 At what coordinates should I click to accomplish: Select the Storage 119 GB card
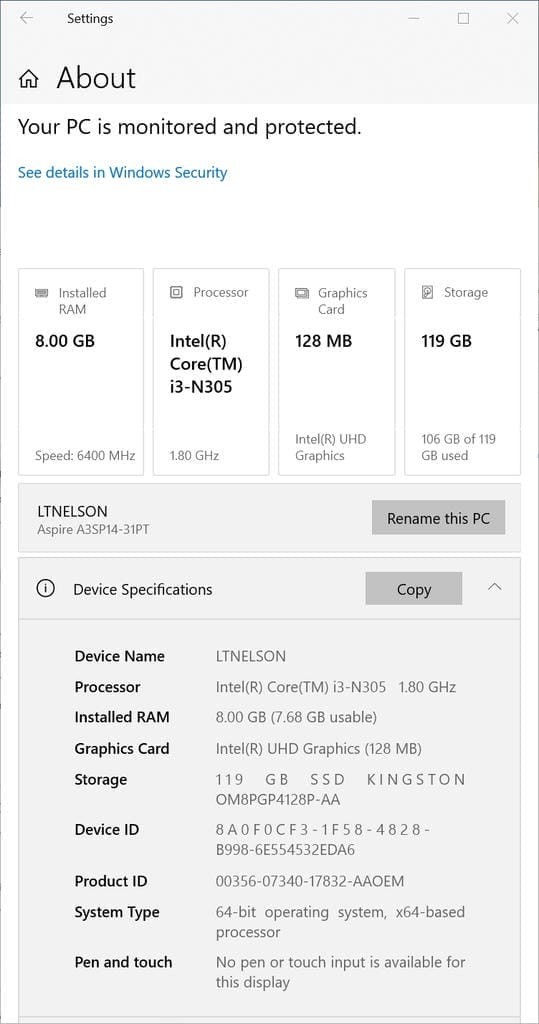463,372
